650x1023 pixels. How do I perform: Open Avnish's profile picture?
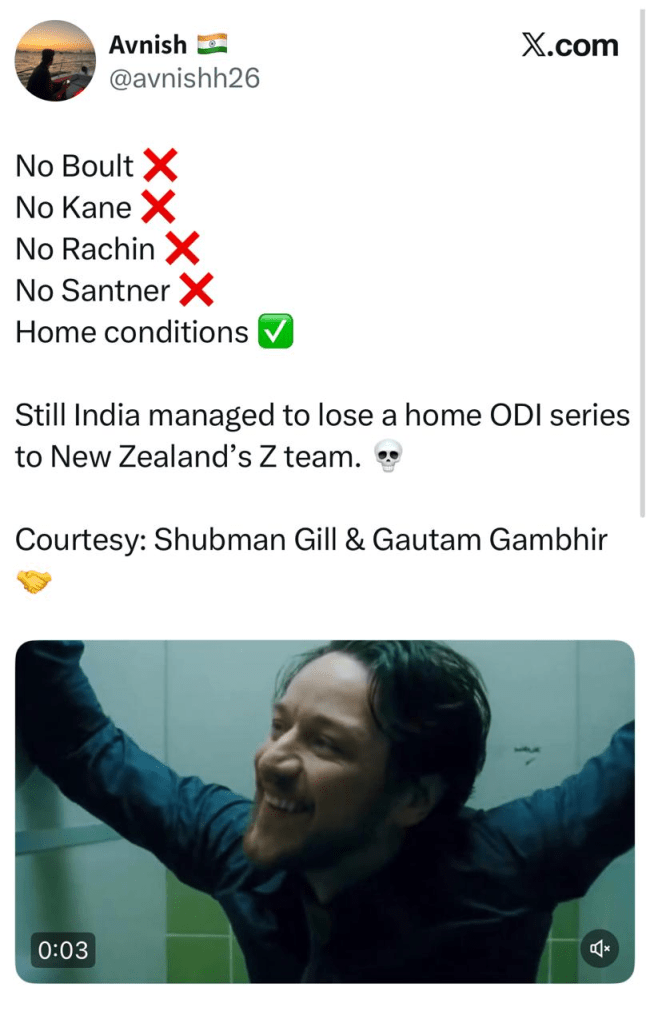point(55,61)
